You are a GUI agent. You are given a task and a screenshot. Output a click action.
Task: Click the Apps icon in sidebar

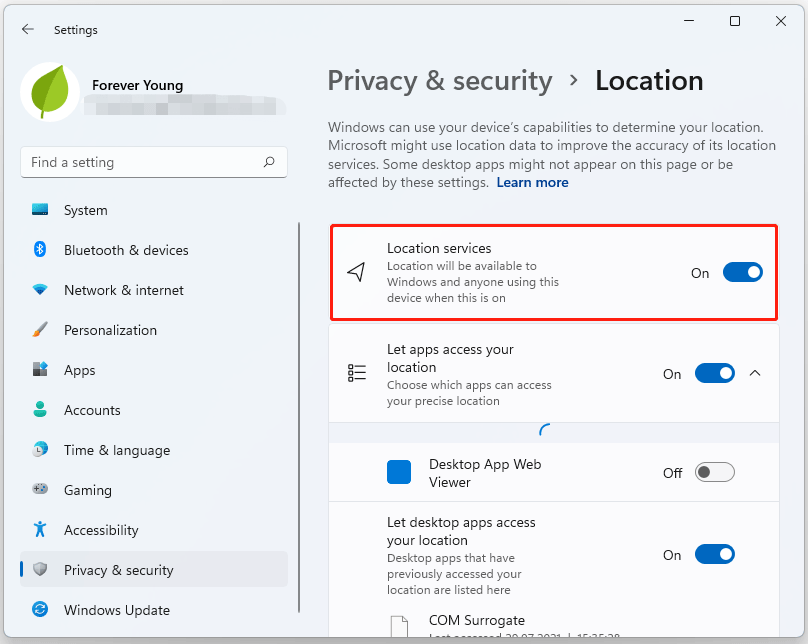point(40,369)
